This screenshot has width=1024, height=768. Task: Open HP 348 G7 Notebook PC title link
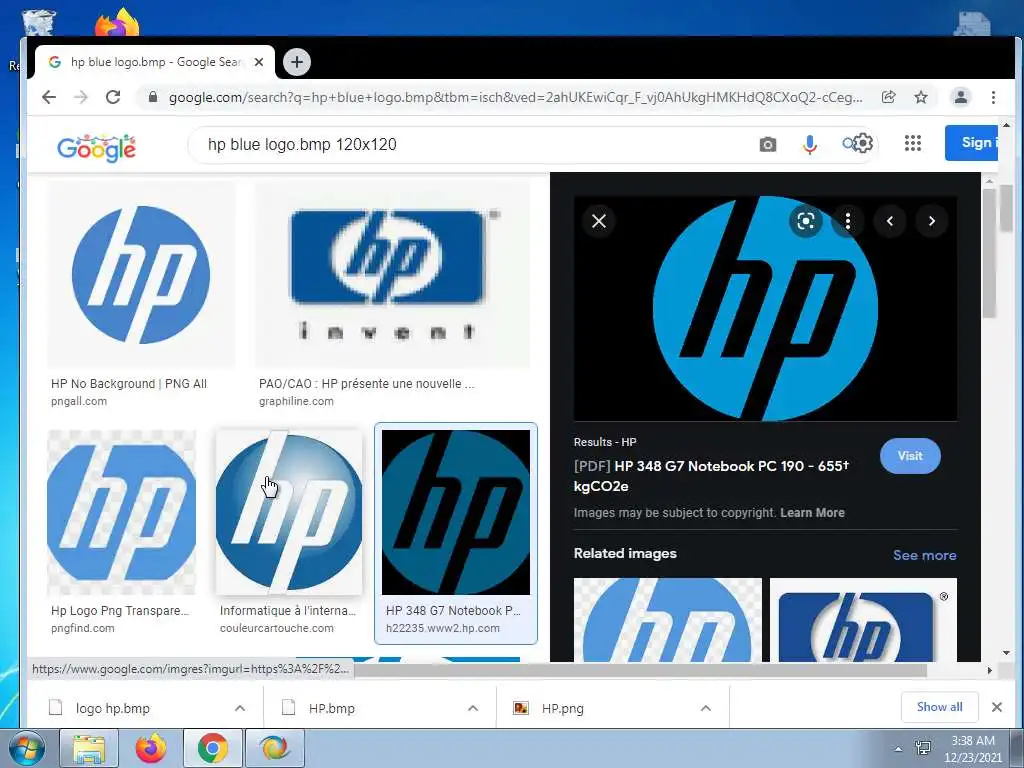pos(711,476)
